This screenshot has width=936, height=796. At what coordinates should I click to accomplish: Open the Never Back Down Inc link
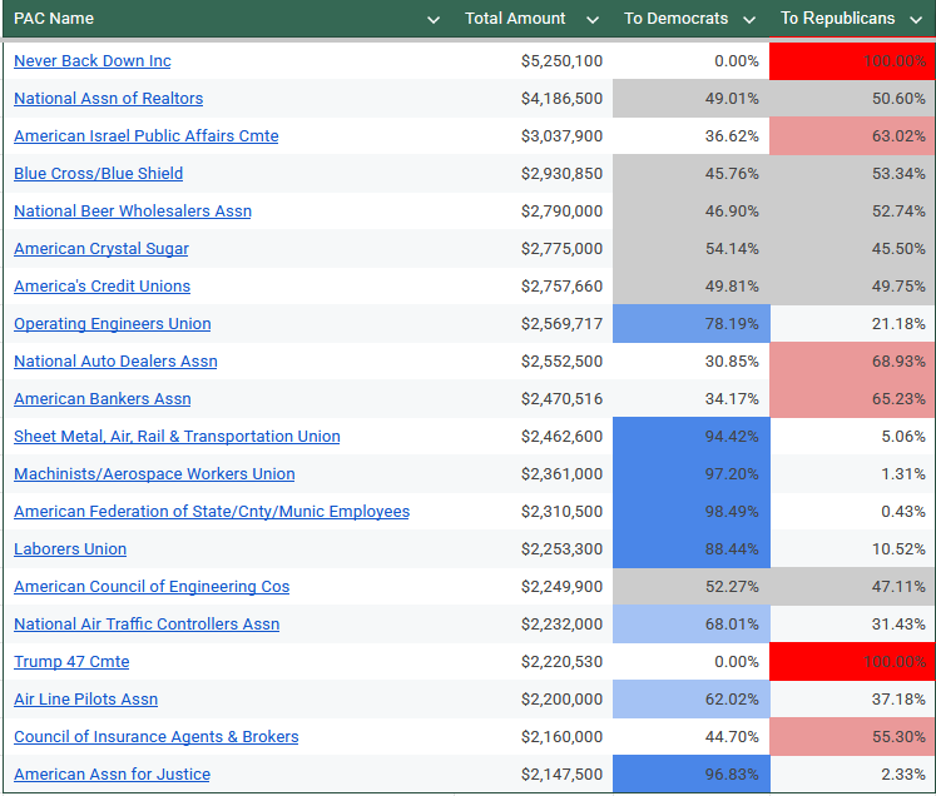(x=93, y=61)
